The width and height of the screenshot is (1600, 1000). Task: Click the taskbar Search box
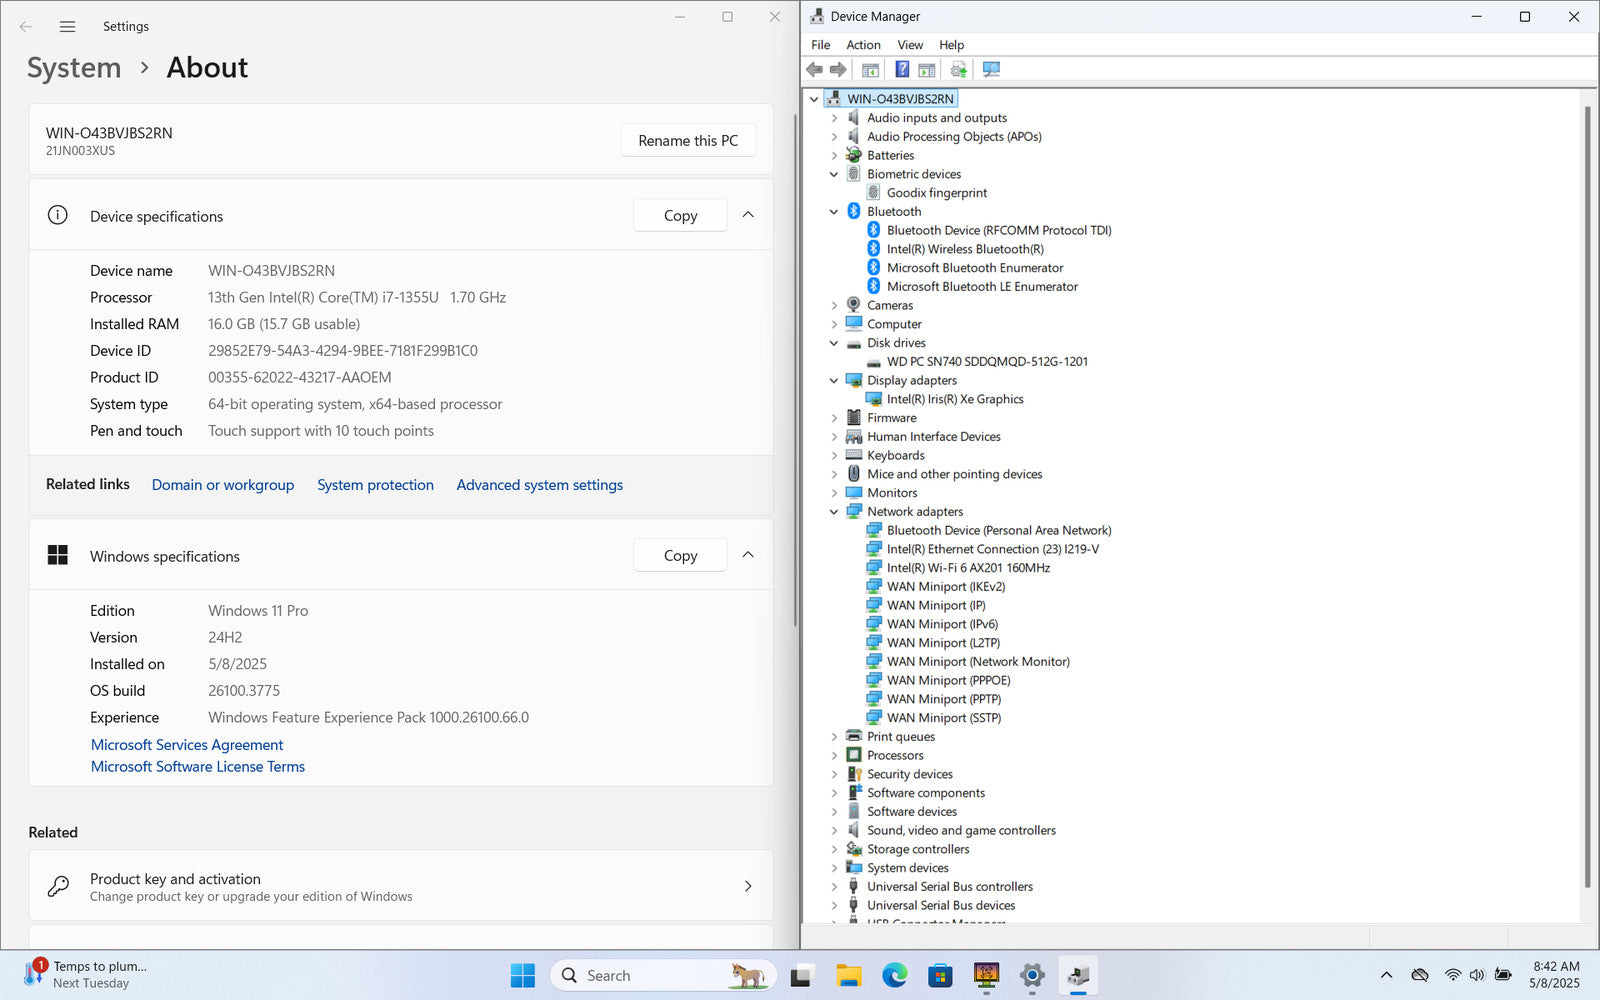coord(663,976)
